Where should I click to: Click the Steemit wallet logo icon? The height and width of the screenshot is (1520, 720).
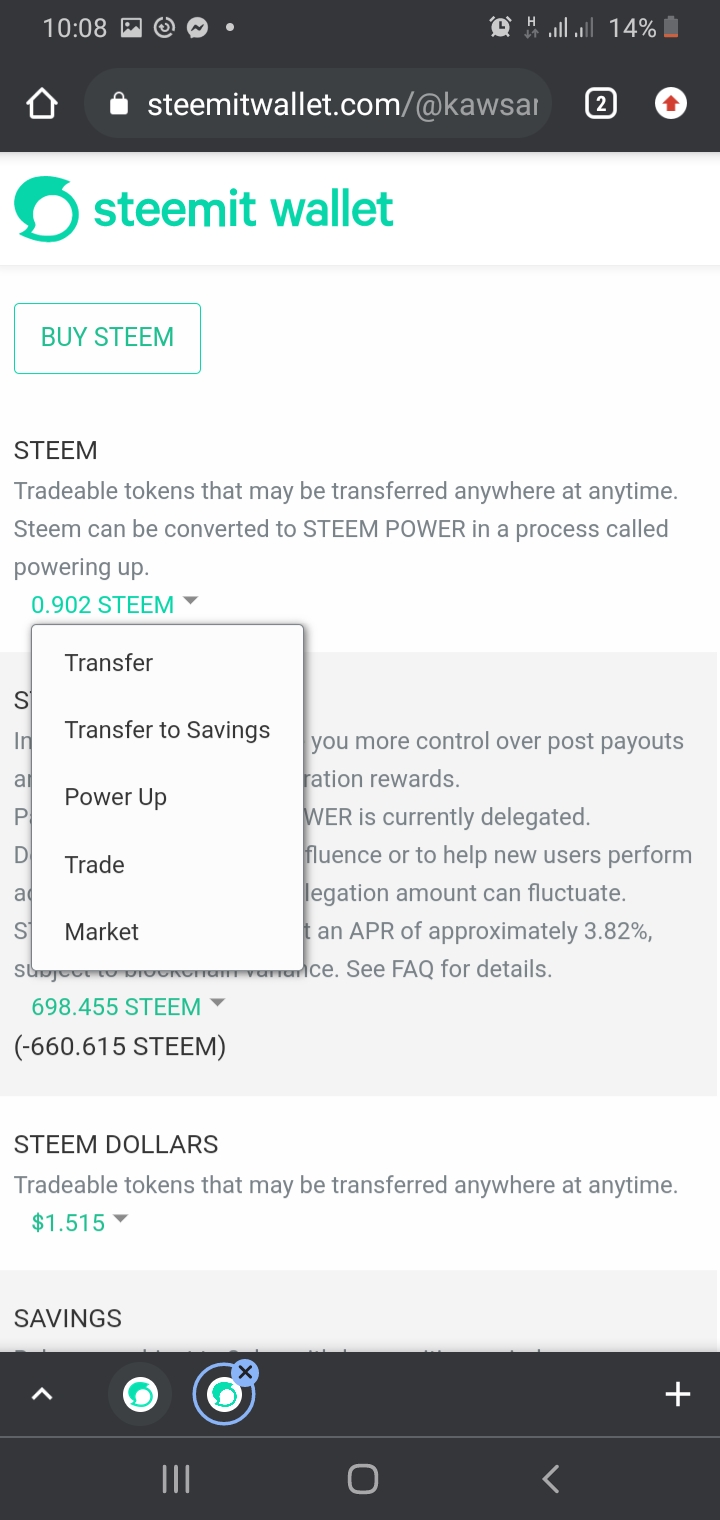[46, 209]
